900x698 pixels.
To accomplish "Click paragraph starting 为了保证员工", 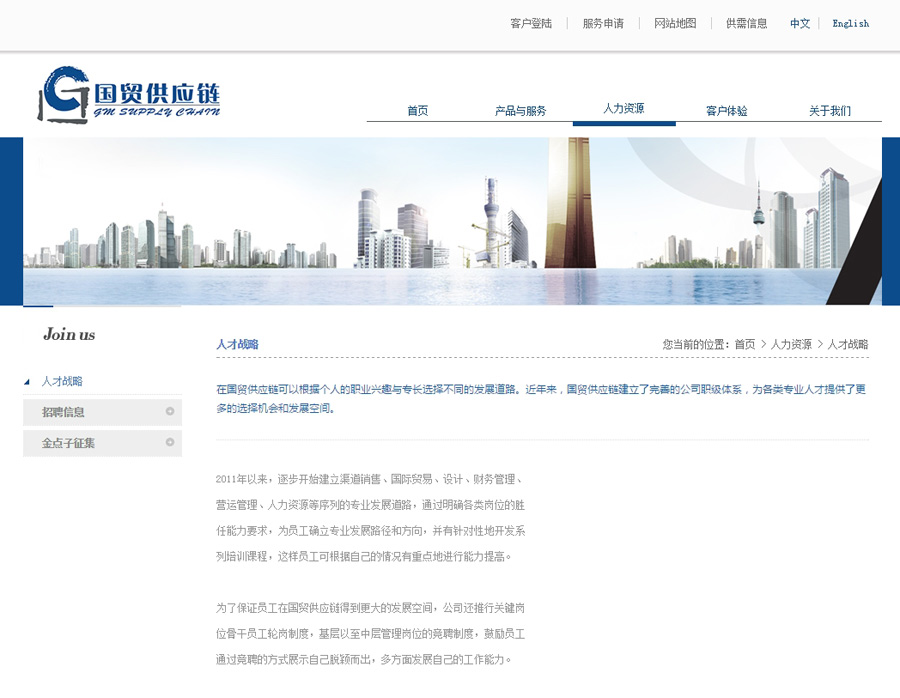I will [x=370, y=634].
